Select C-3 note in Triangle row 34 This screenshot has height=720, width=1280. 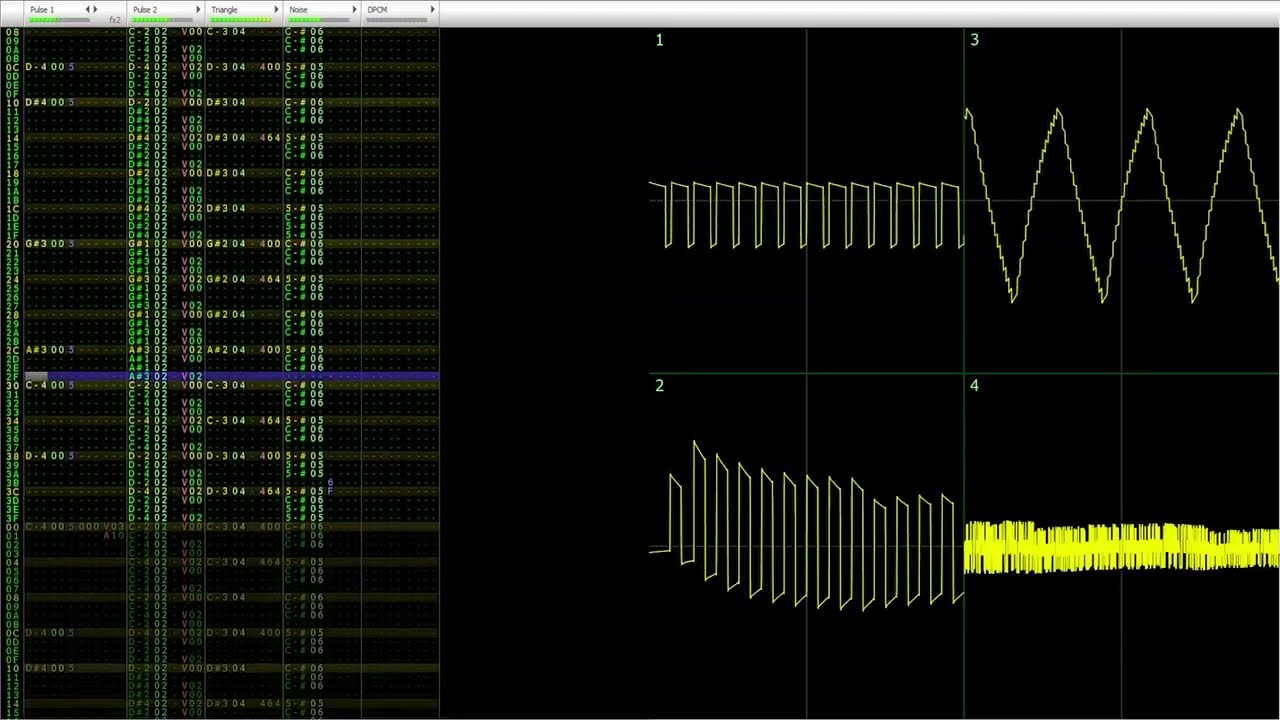coord(216,421)
